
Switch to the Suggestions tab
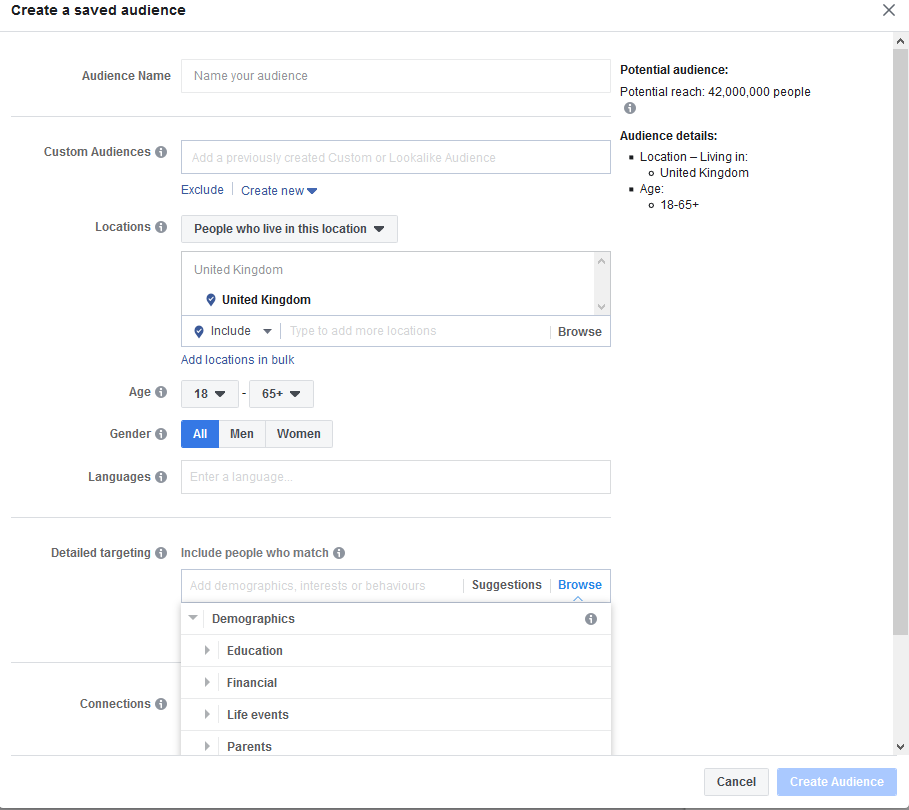pyautogui.click(x=506, y=585)
